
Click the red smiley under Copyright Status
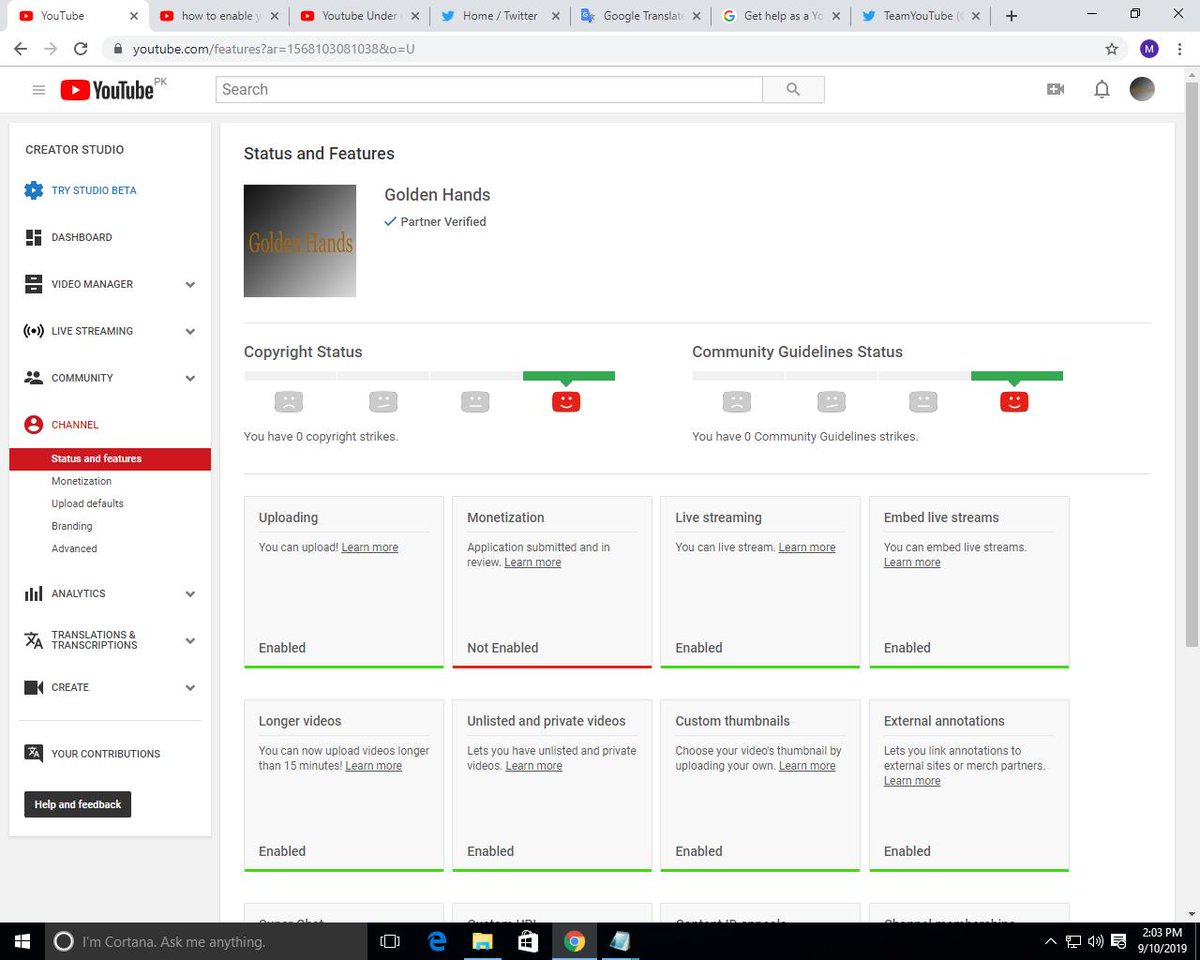566,402
